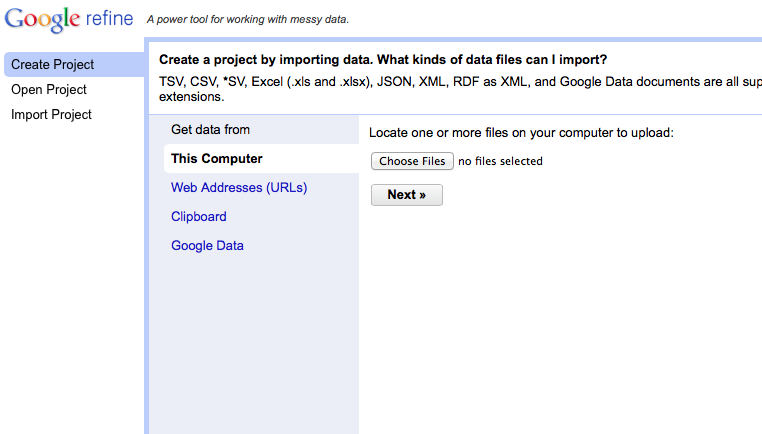This screenshot has width=762, height=434.
Task: Click the "Get data from" header
Action: point(210,130)
